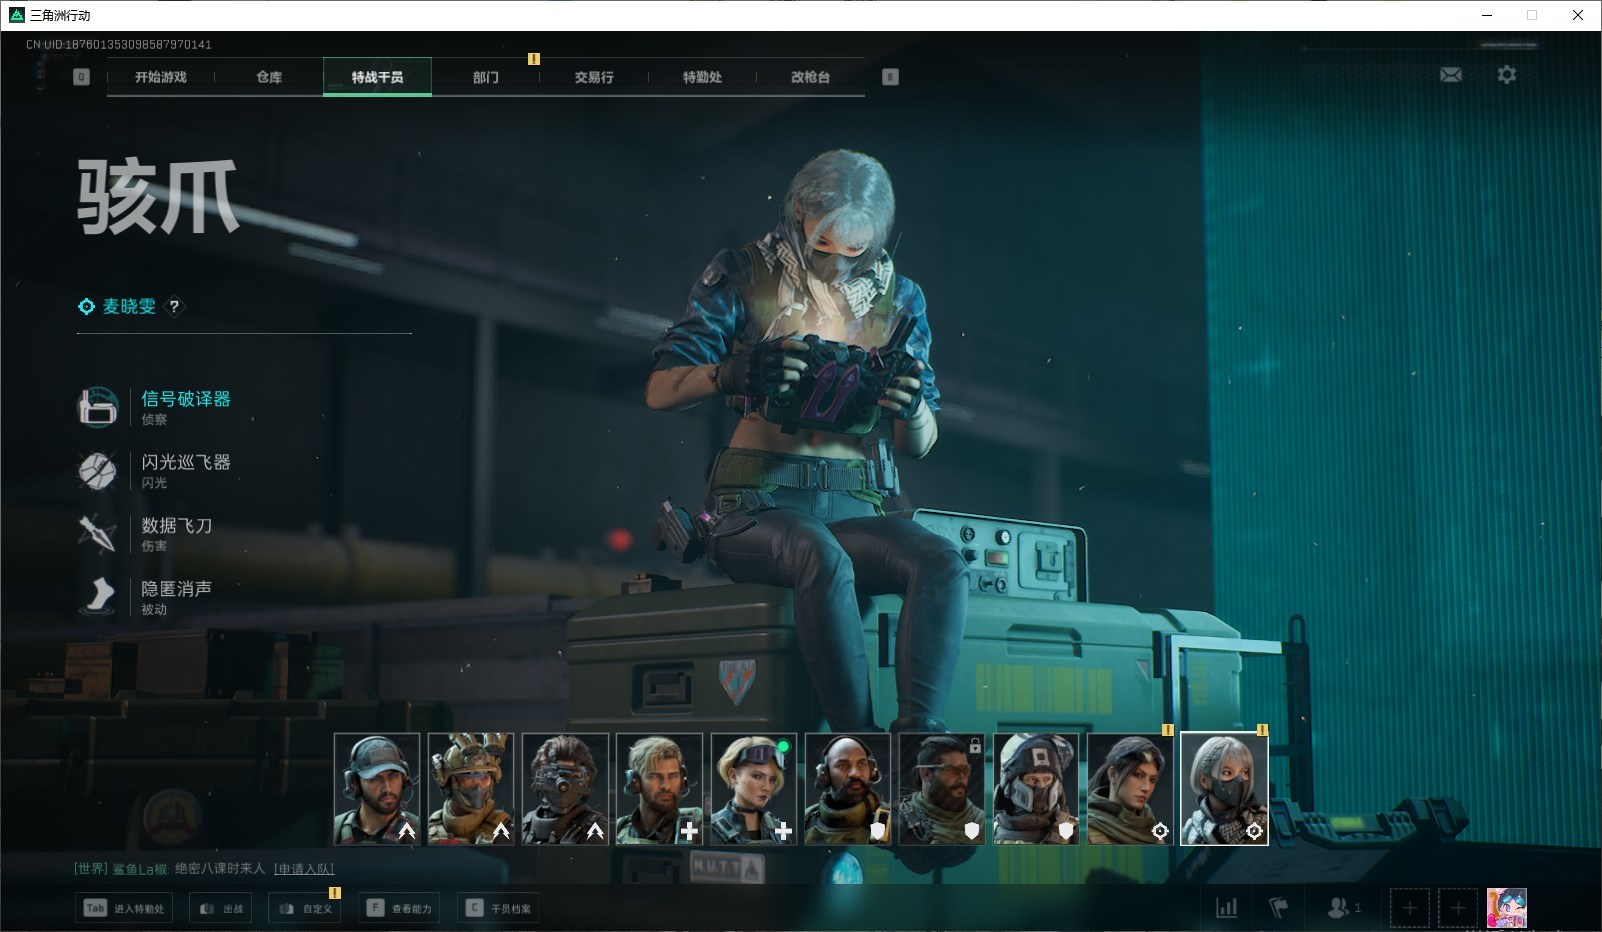Open the 部门 tab
The image size is (1602, 932).
(486, 77)
